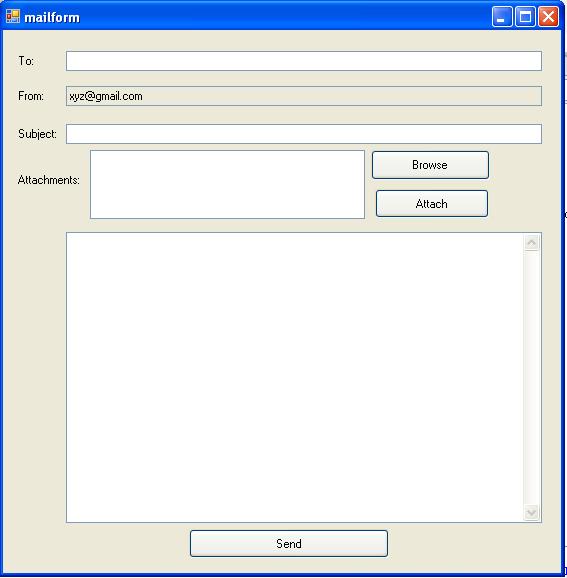
Task: Focus the Subject text box
Action: point(304,134)
